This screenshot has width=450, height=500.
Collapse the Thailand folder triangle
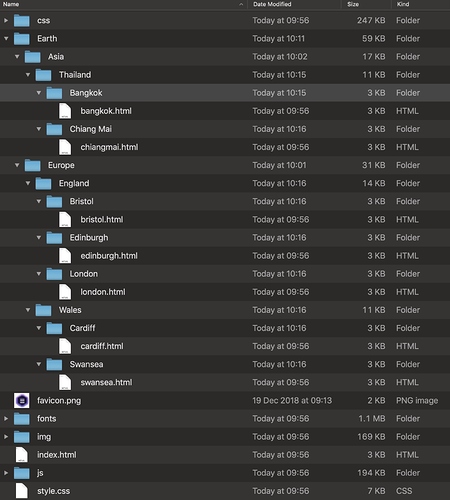[x=28, y=75]
